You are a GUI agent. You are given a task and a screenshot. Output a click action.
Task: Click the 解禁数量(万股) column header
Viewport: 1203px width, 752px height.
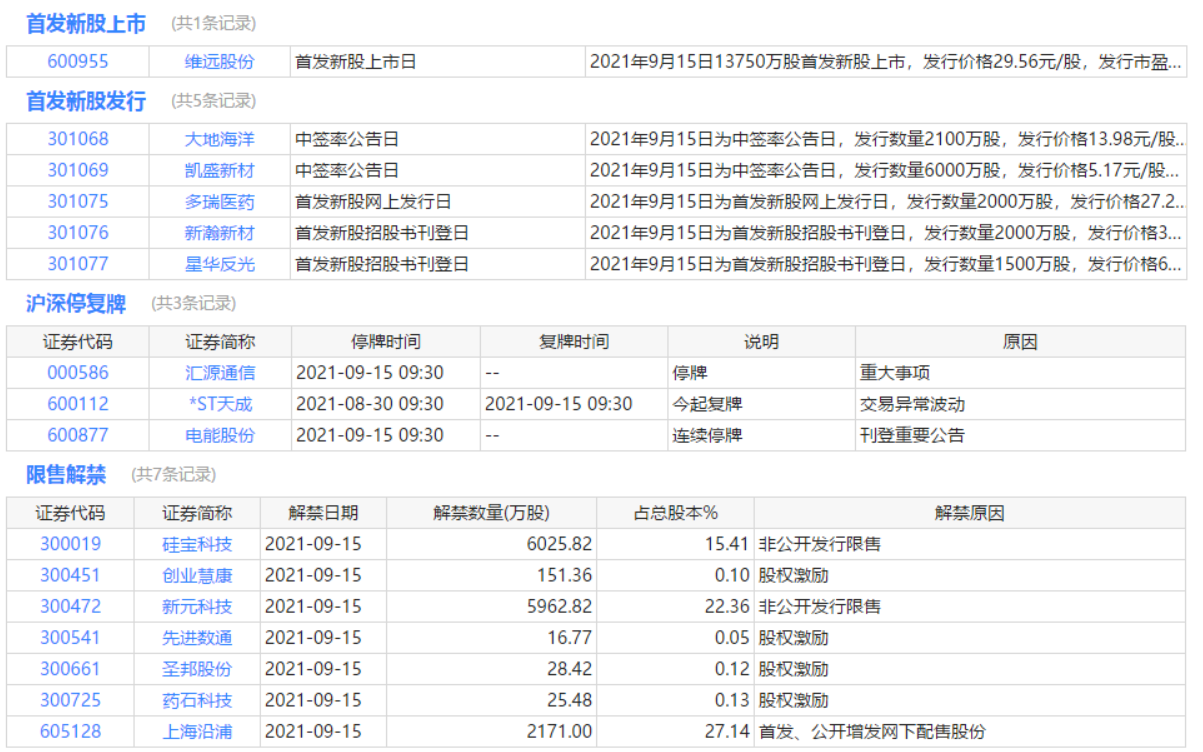491,513
